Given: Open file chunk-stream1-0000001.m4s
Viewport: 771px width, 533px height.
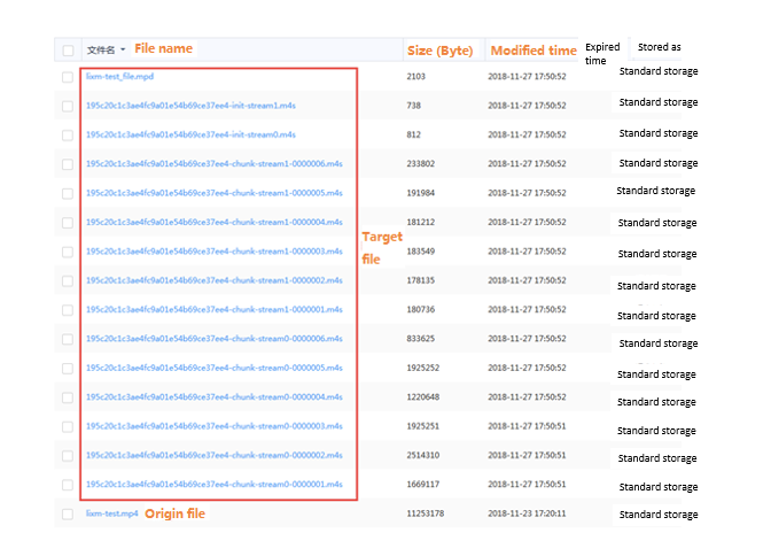Looking at the screenshot, I should point(214,309).
